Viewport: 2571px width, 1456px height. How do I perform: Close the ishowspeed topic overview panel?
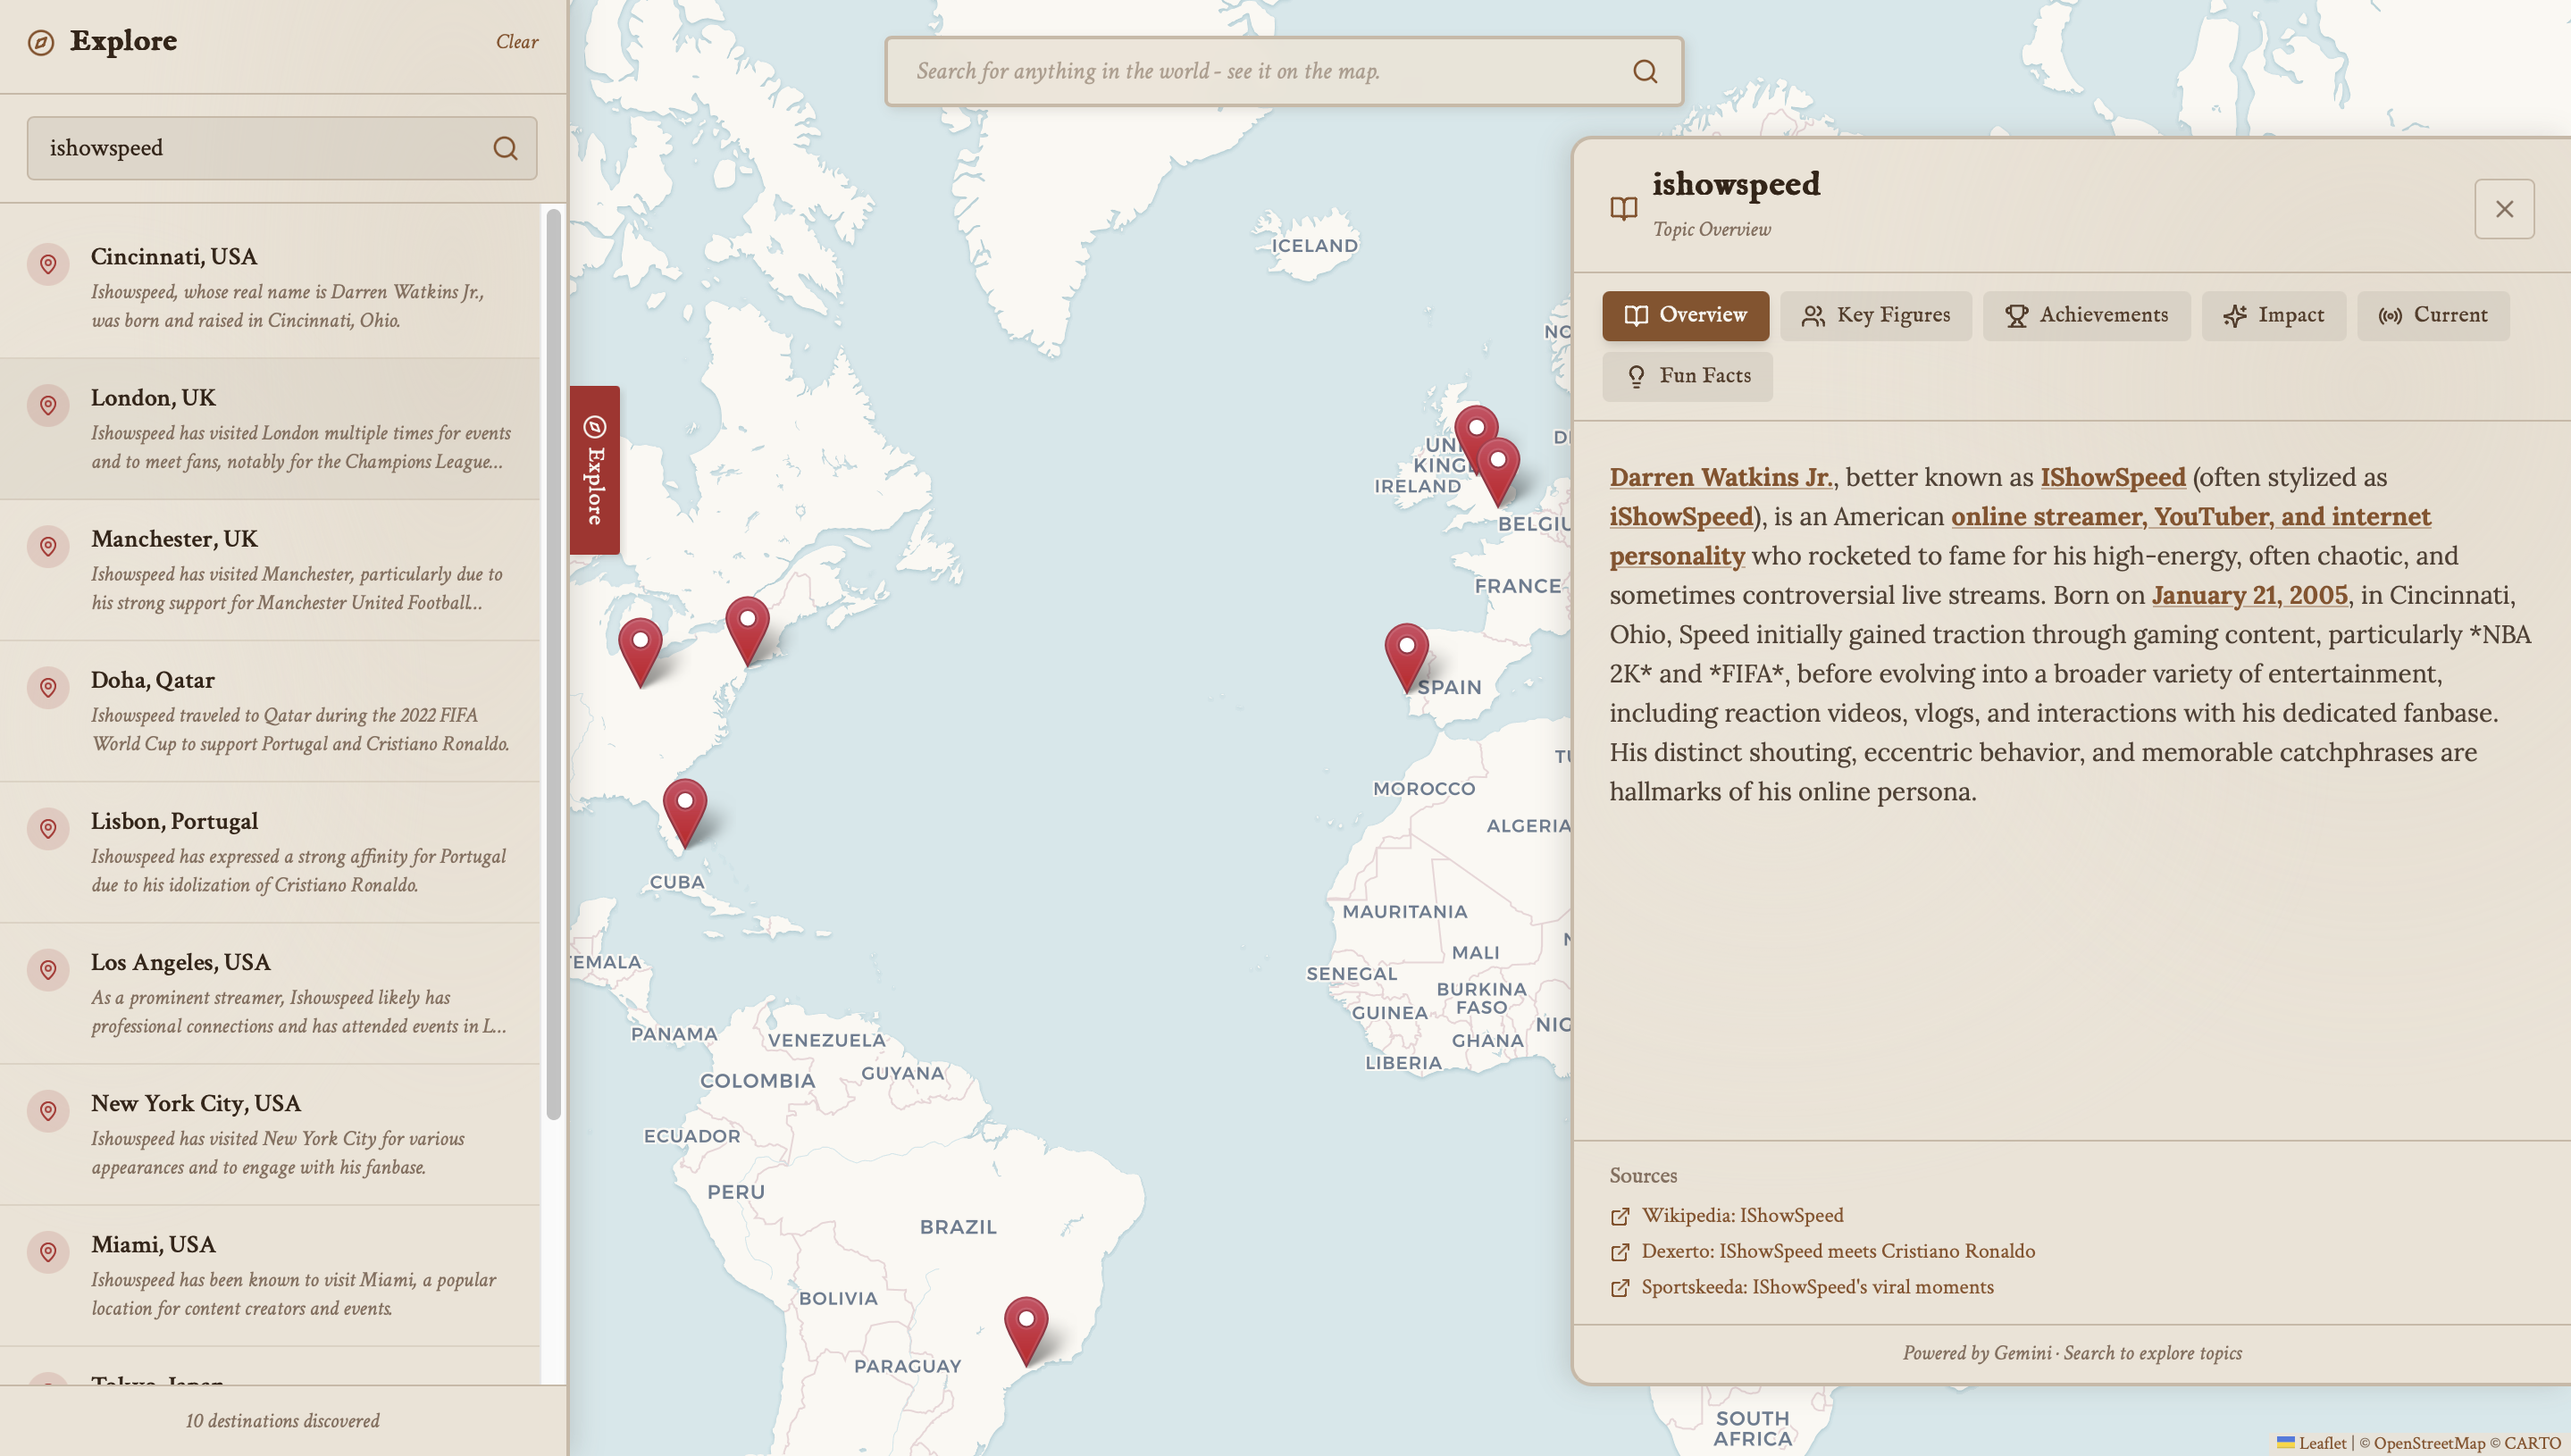(x=2503, y=209)
